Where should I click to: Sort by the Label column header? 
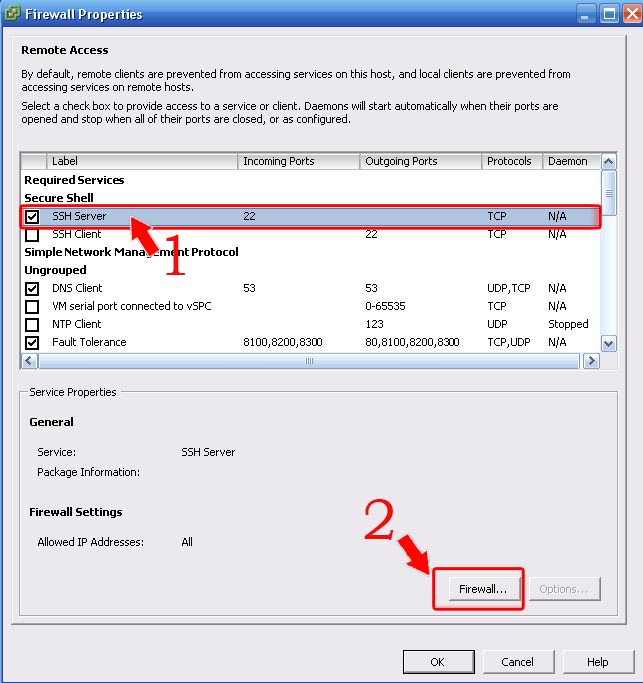[142, 161]
